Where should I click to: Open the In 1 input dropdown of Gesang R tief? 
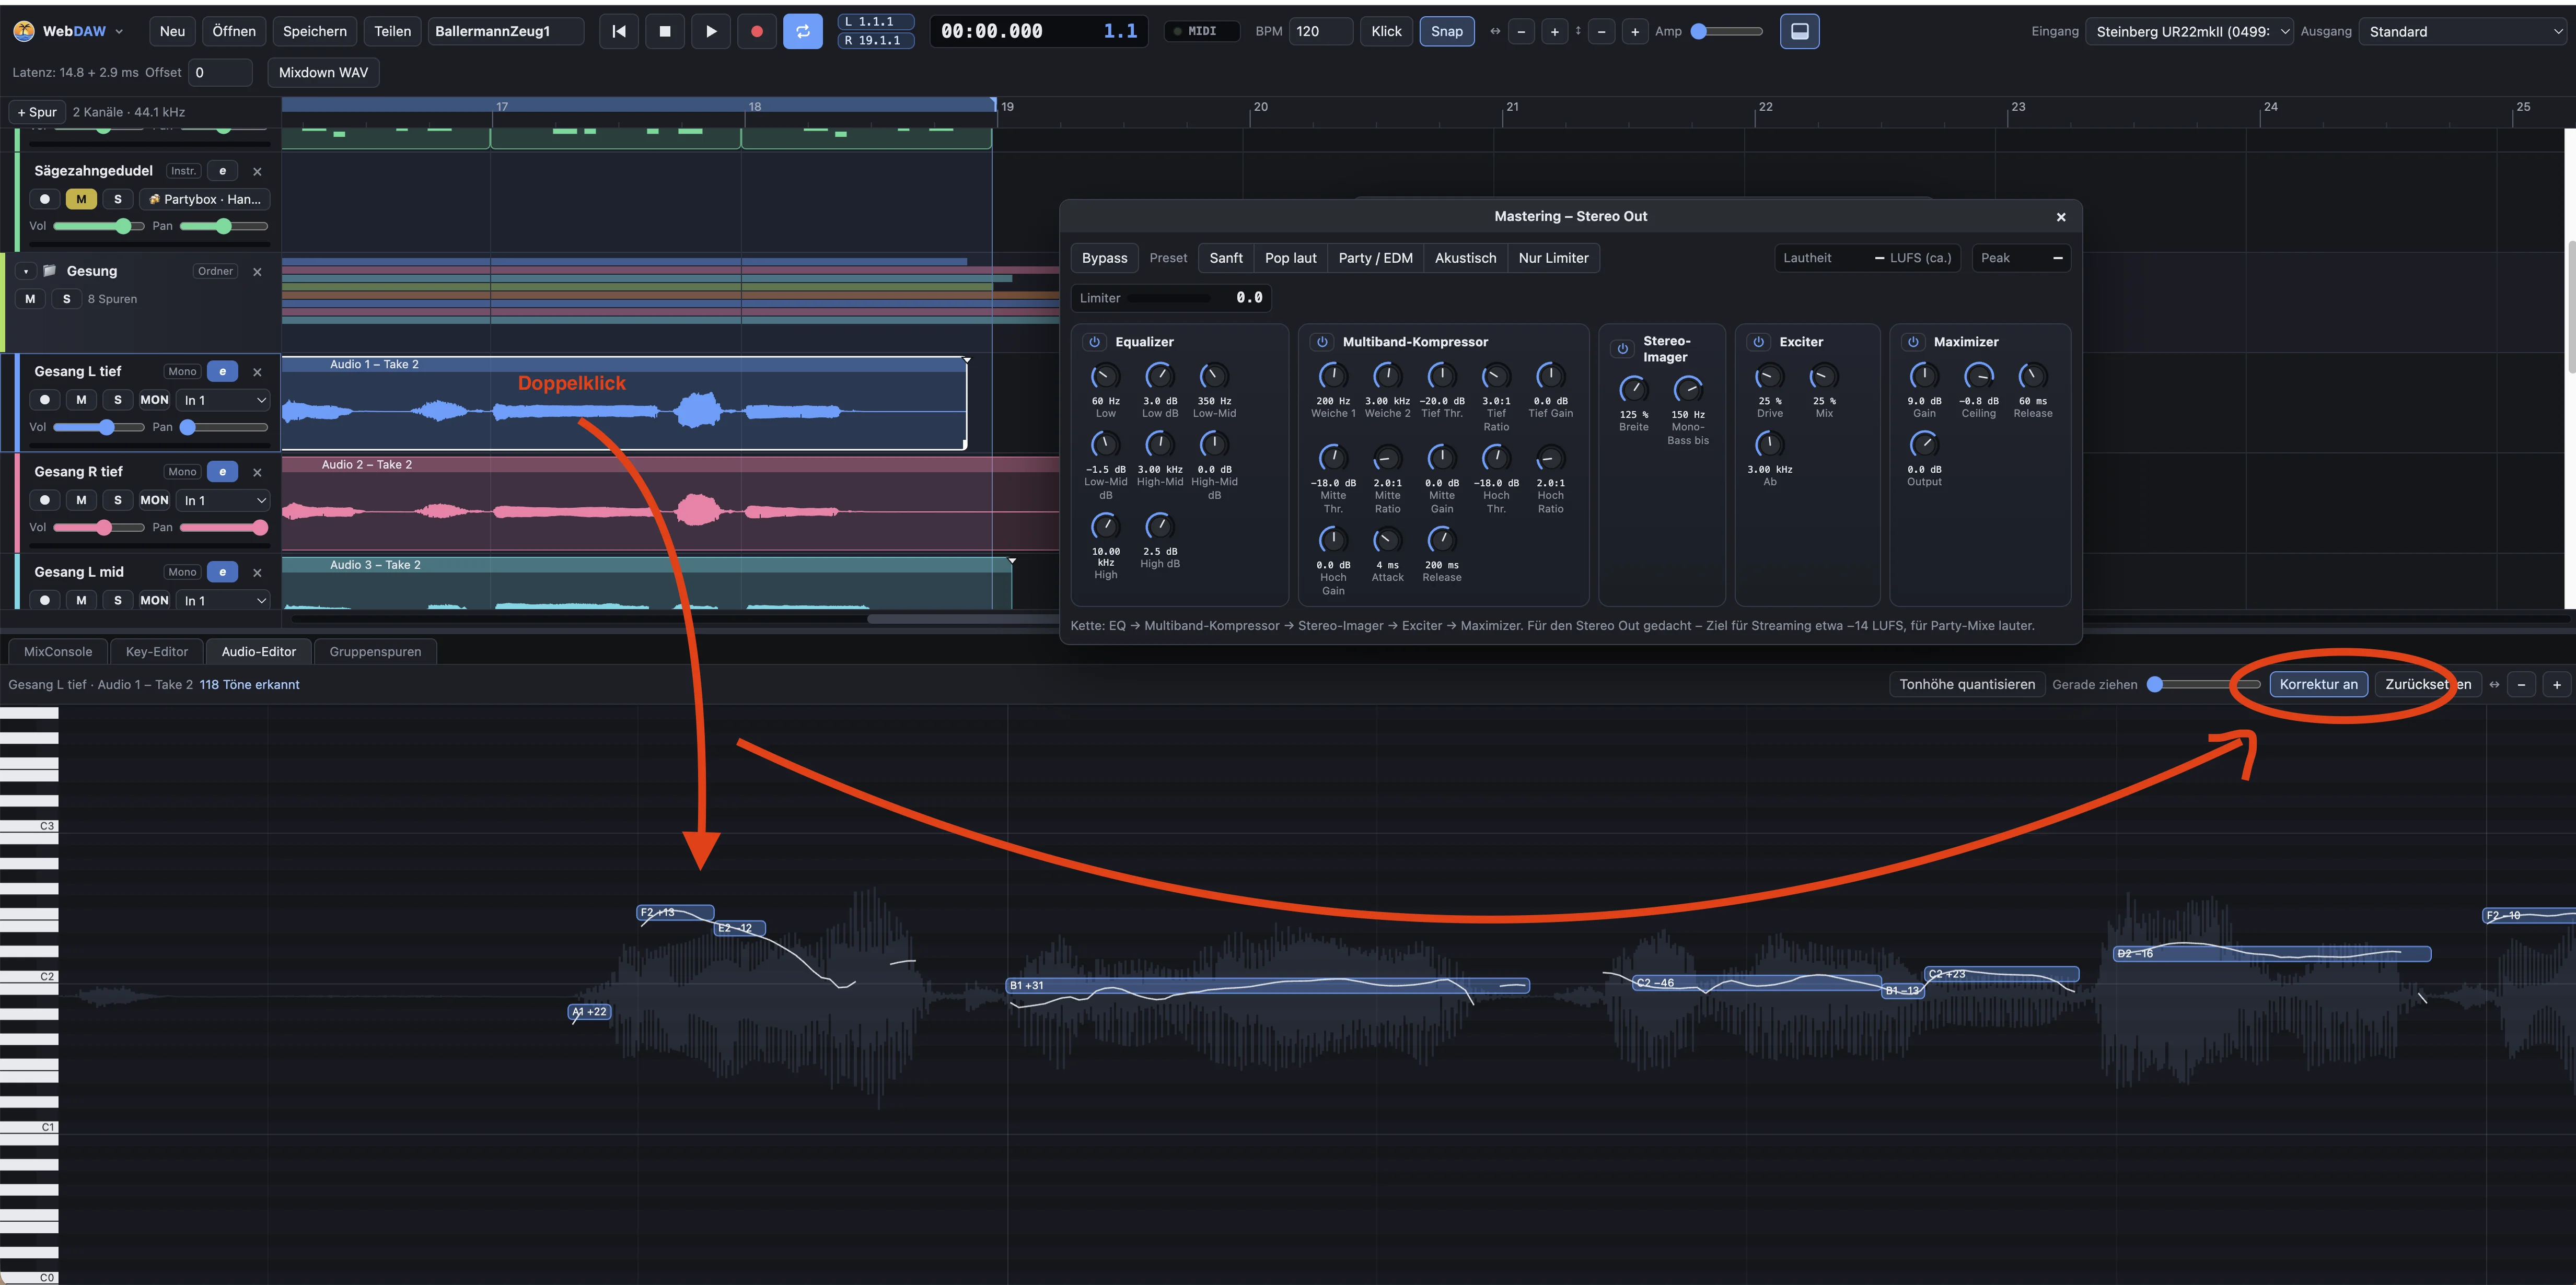pos(223,500)
